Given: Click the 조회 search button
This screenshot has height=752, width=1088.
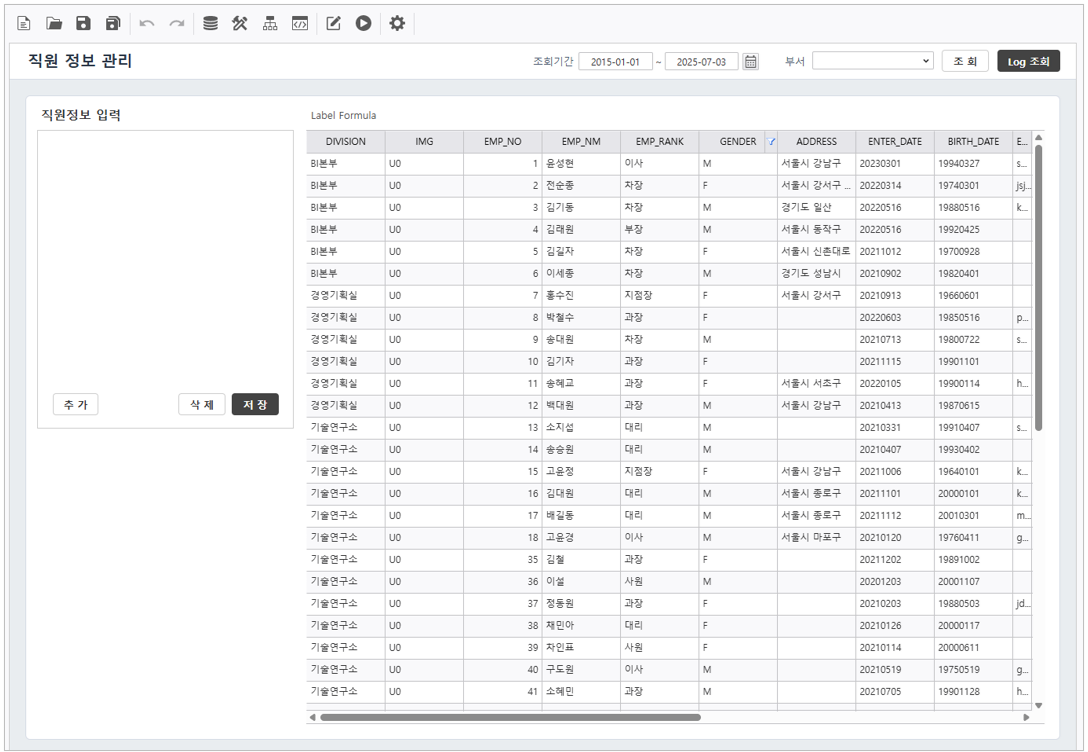Looking at the screenshot, I should (x=965, y=62).
